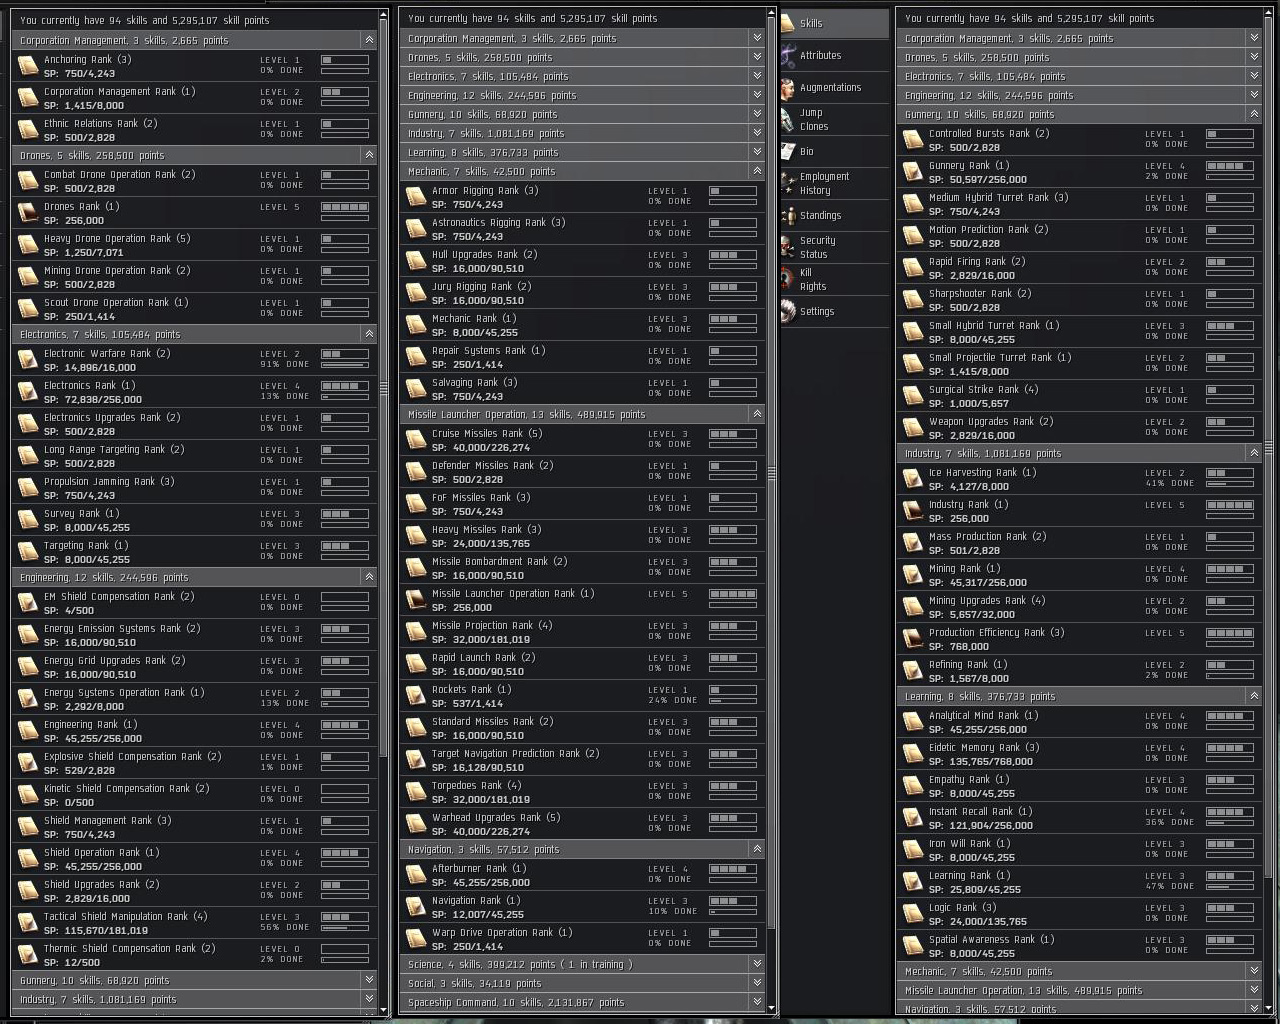Click the Eidetic Memory skill icon
Viewport: 1280px width, 1024px height.
(913, 754)
